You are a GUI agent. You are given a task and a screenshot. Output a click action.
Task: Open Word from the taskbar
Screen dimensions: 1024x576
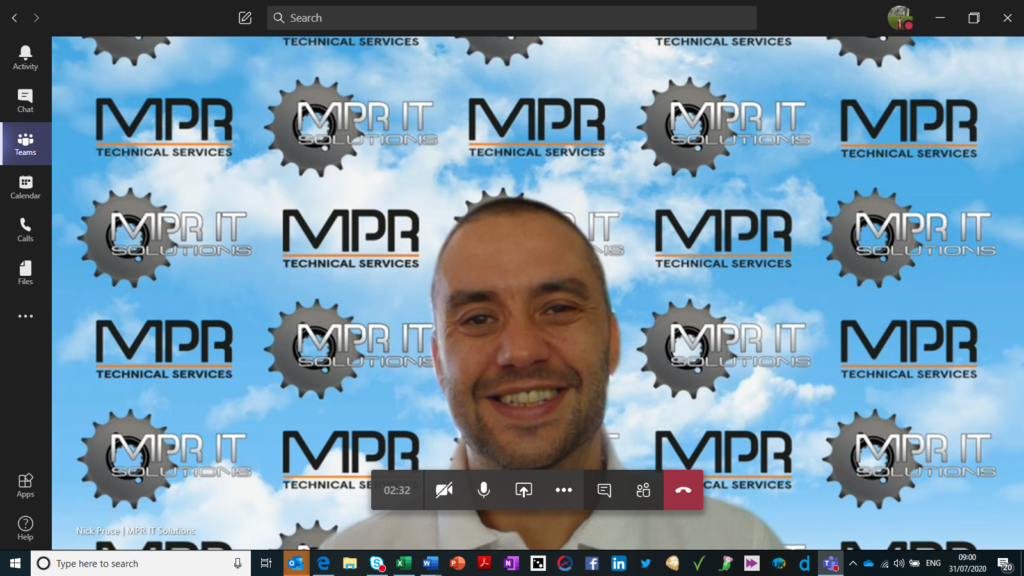pyautogui.click(x=430, y=563)
